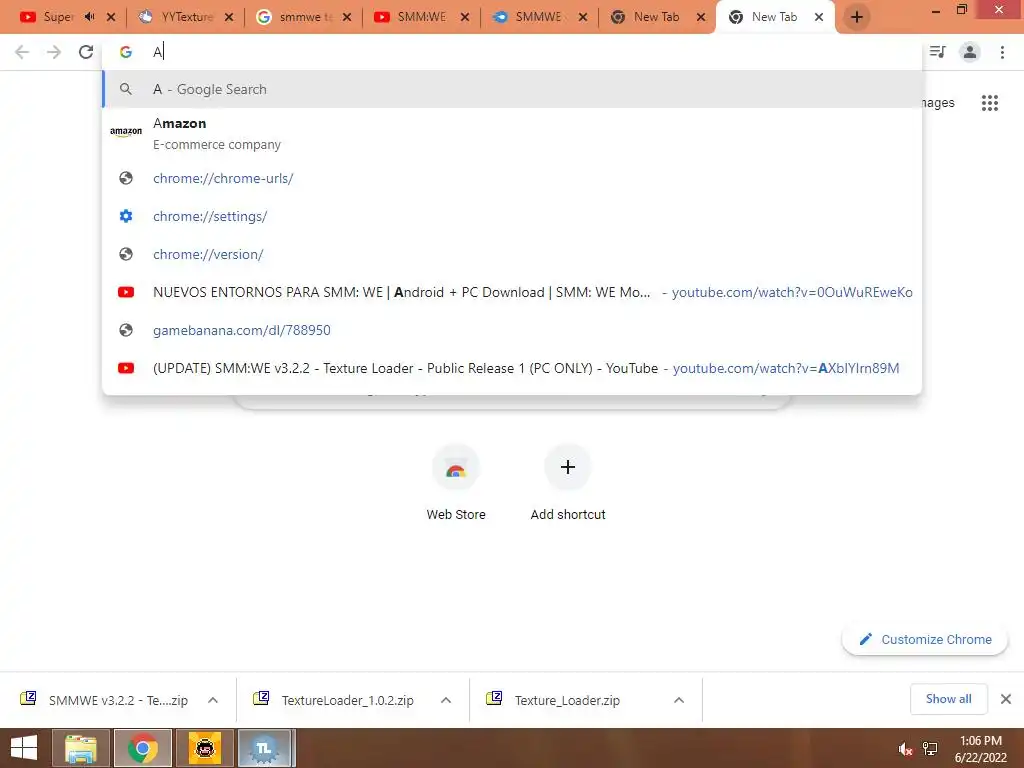Click the network tray icon

[x=930, y=749]
